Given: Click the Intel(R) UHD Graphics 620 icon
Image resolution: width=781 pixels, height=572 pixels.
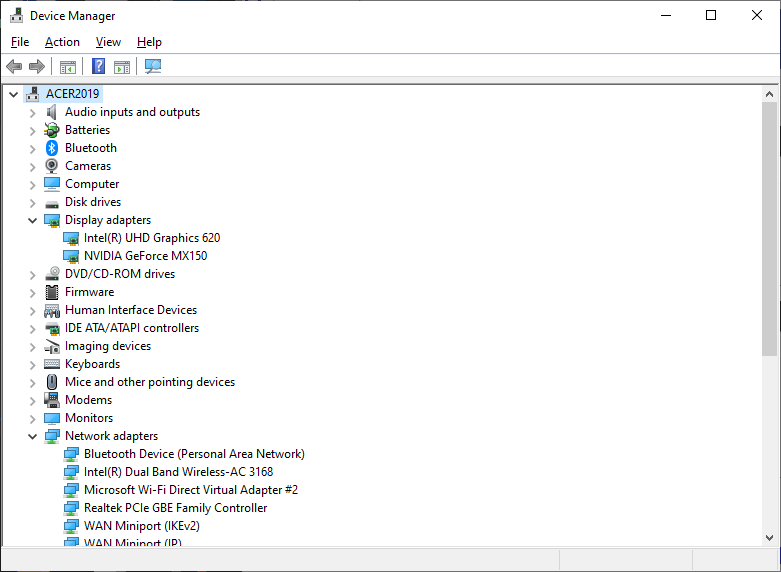Looking at the screenshot, I should pyautogui.click(x=71, y=238).
